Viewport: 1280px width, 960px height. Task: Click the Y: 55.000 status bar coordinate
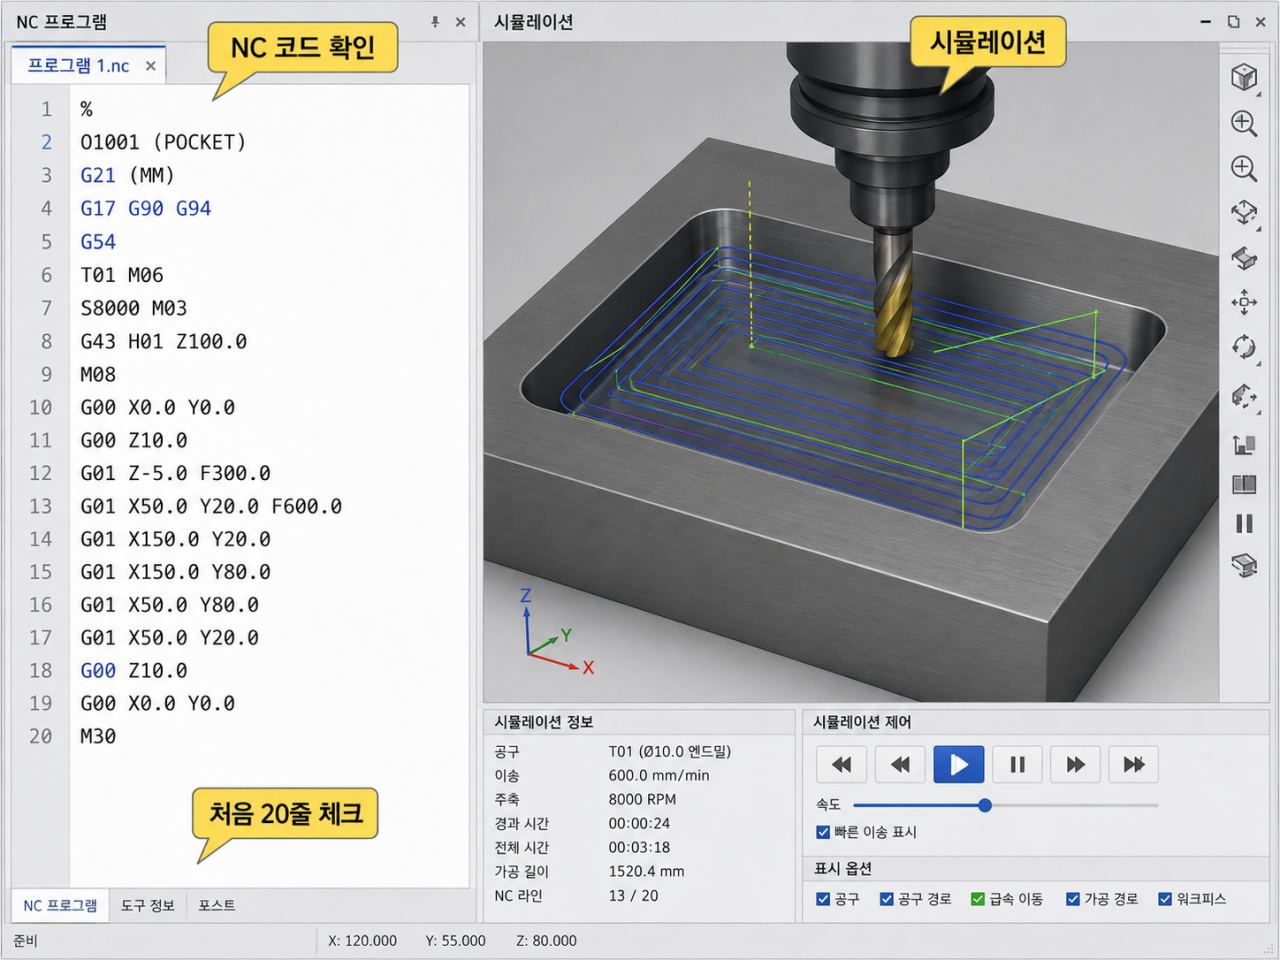pos(455,940)
